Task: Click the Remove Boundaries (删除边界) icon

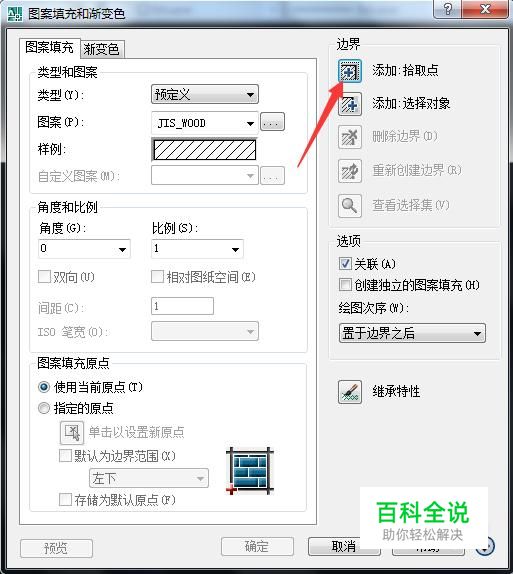Action: pyautogui.click(x=350, y=137)
